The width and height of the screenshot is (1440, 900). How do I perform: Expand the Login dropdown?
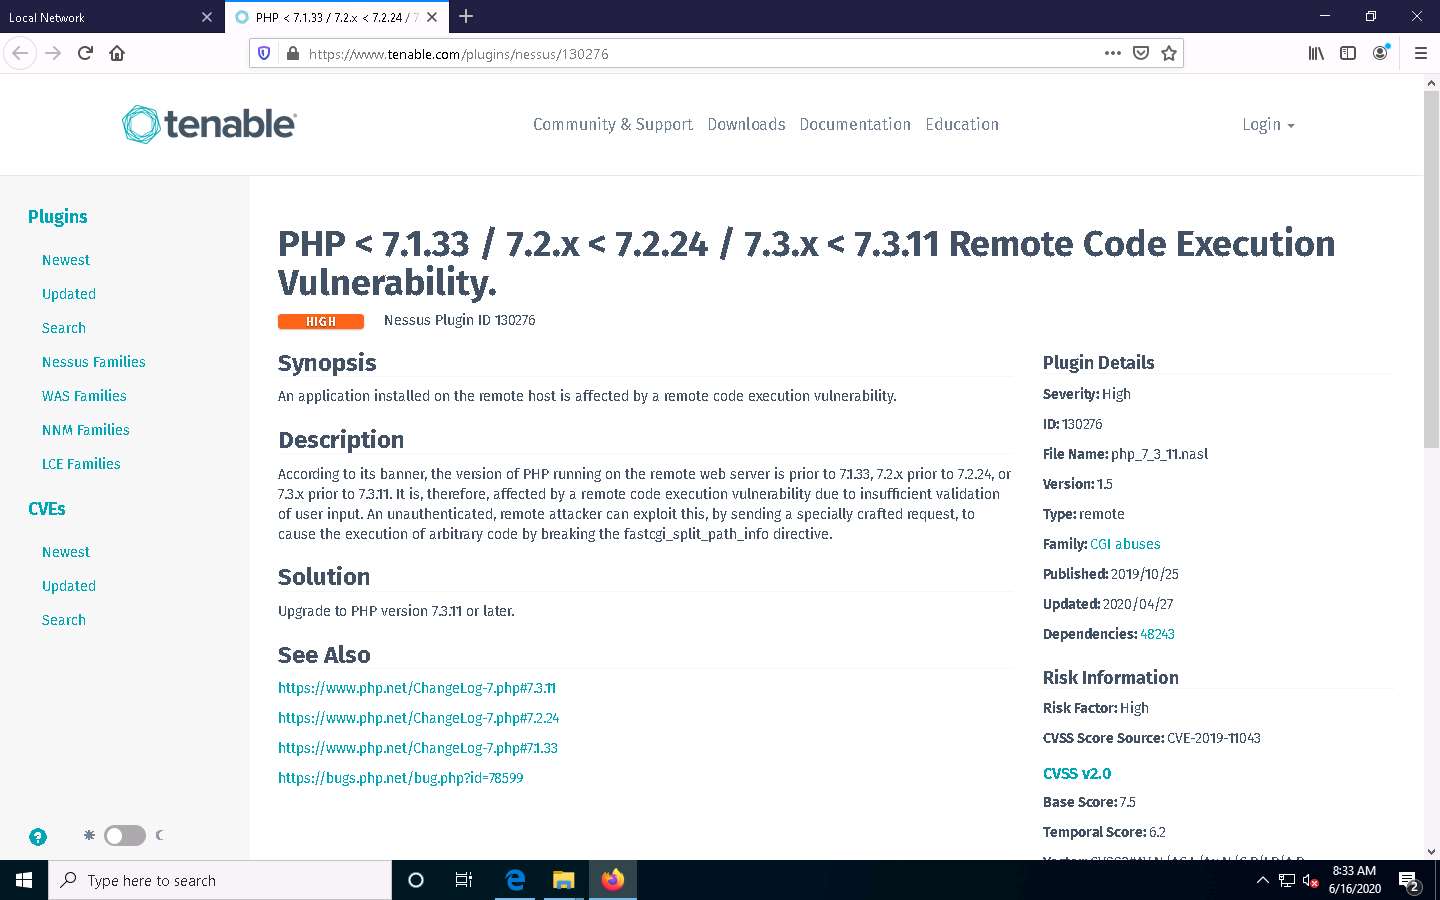(x=1268, y=125)
